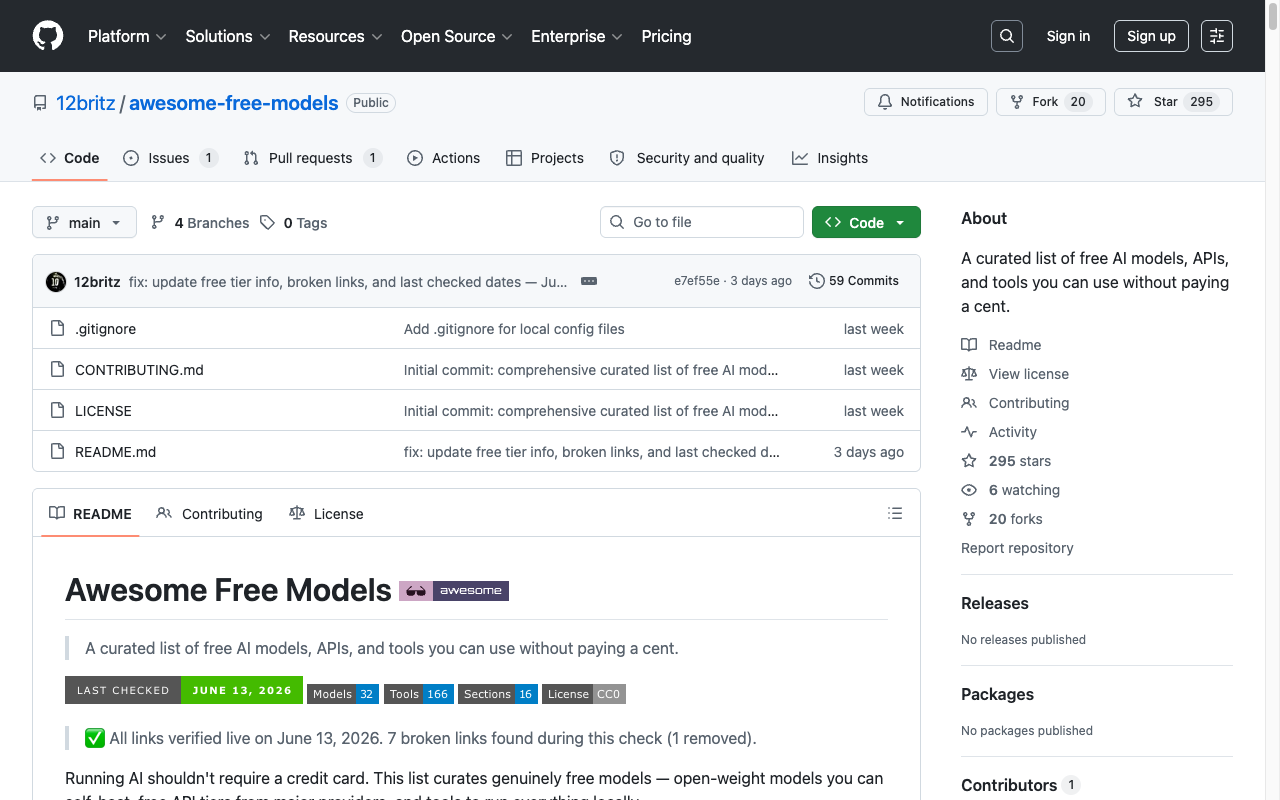Open the LICENSE file
The image size is (1280, 800).
pyautogui.click(x=103, y=411)
